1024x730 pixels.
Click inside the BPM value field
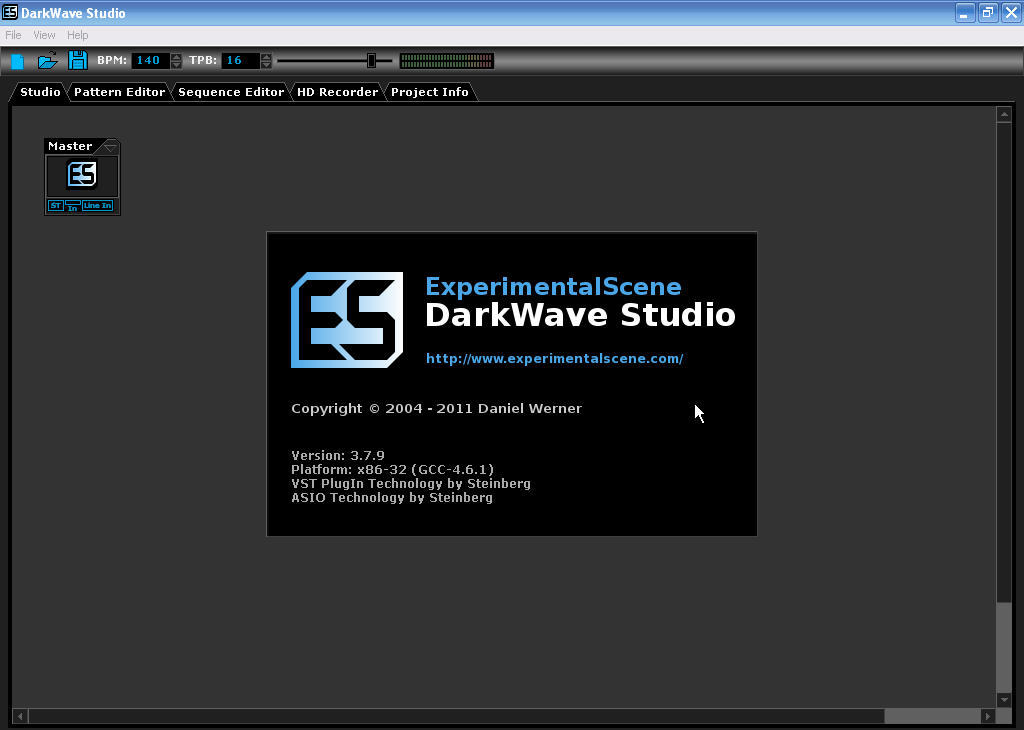150,60
